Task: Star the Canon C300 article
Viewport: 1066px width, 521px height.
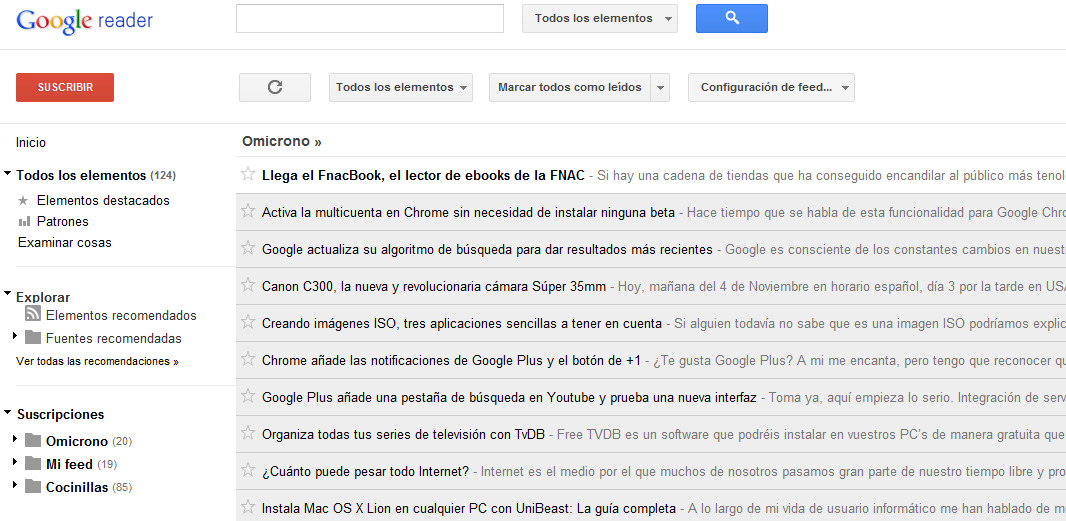Action: point(248,285)
